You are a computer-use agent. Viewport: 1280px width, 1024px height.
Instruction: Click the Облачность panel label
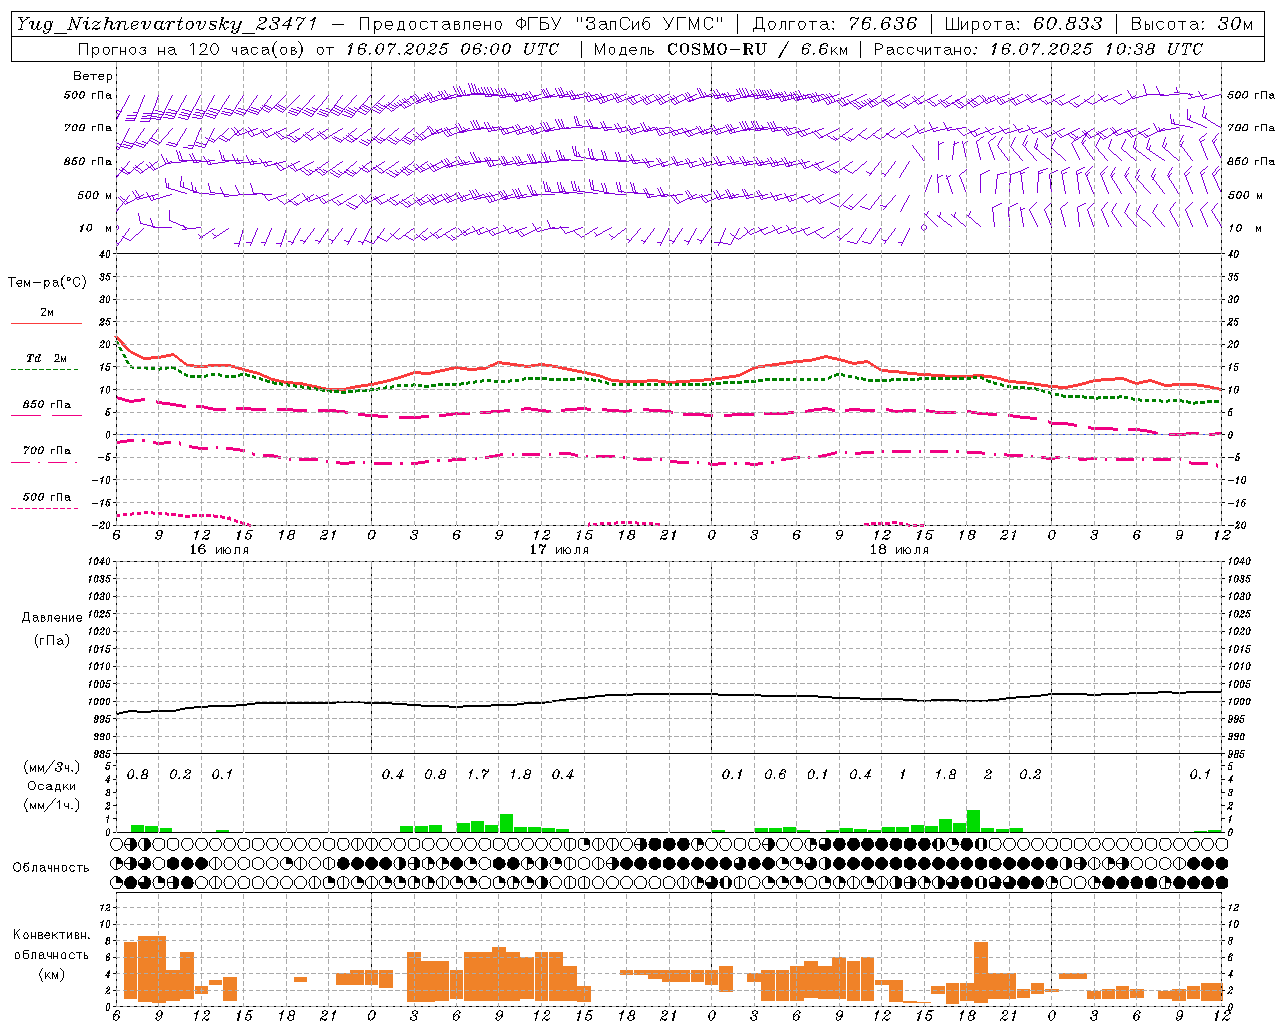tap(51, 868)
